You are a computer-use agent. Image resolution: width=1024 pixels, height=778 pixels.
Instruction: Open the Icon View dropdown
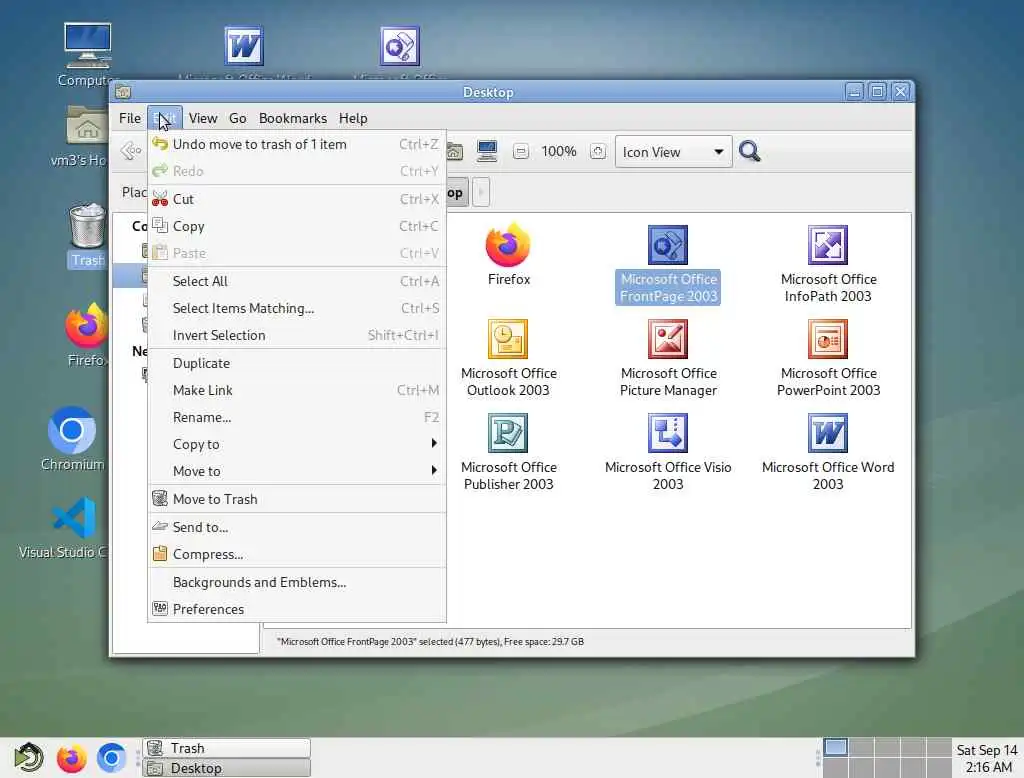[673, 152]
